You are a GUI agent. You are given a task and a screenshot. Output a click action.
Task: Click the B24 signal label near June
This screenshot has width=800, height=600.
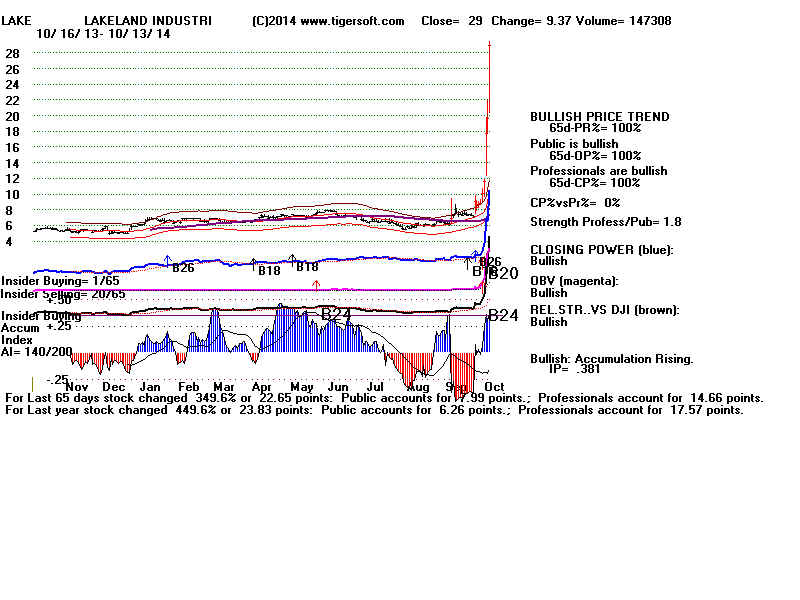336,314
